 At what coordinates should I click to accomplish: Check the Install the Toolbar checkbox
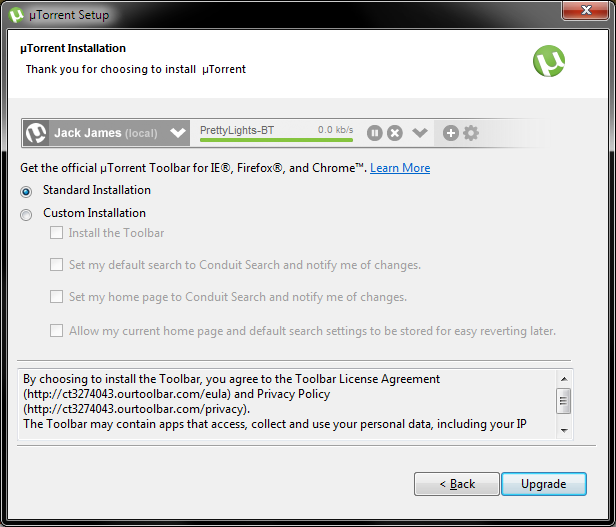coord(56,233)
